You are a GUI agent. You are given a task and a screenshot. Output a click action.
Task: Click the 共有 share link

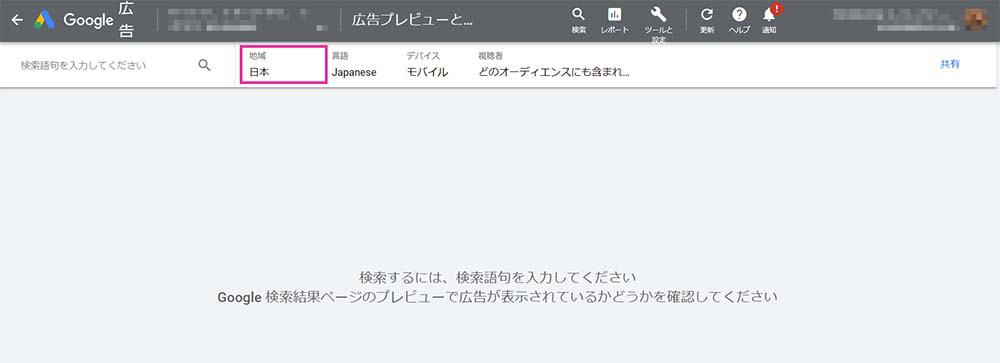pos(950,64)
